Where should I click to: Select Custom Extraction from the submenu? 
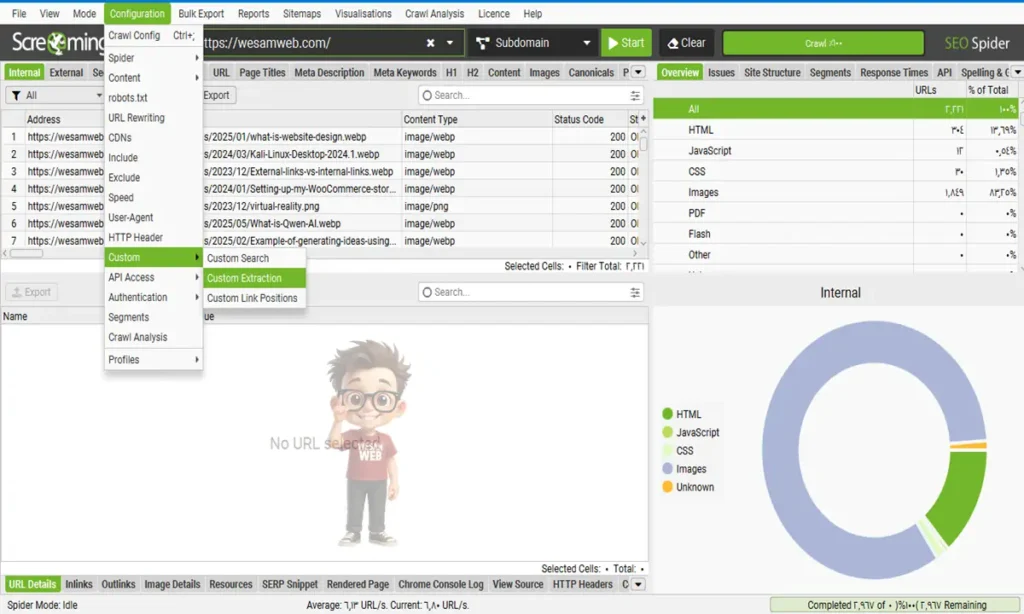click(x=244, y=278)
